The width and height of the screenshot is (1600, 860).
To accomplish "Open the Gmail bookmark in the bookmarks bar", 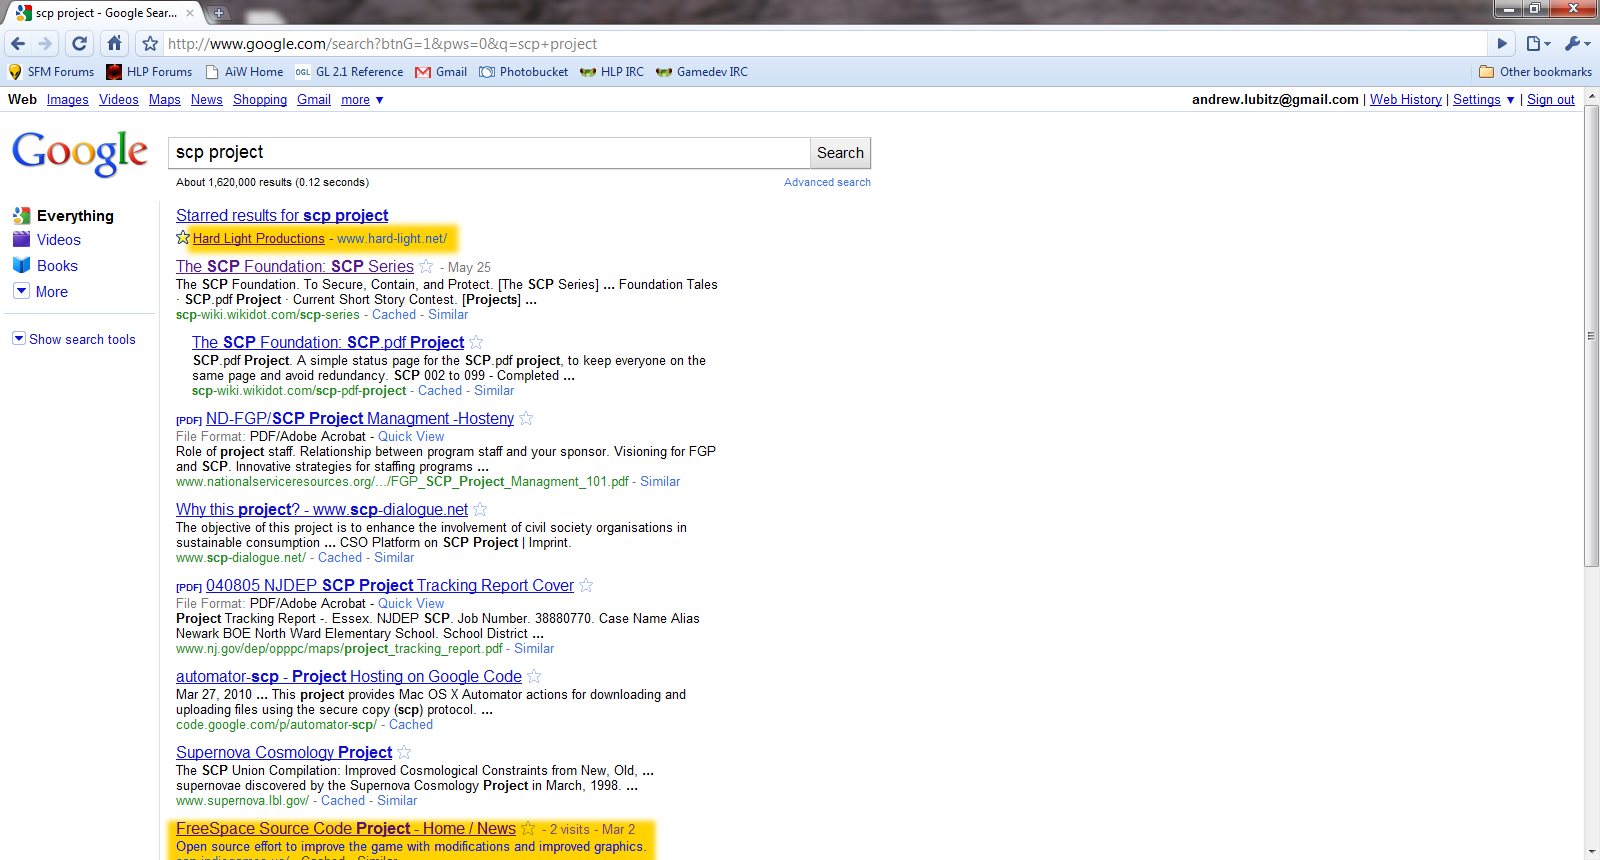I will [x=441, y=72].
